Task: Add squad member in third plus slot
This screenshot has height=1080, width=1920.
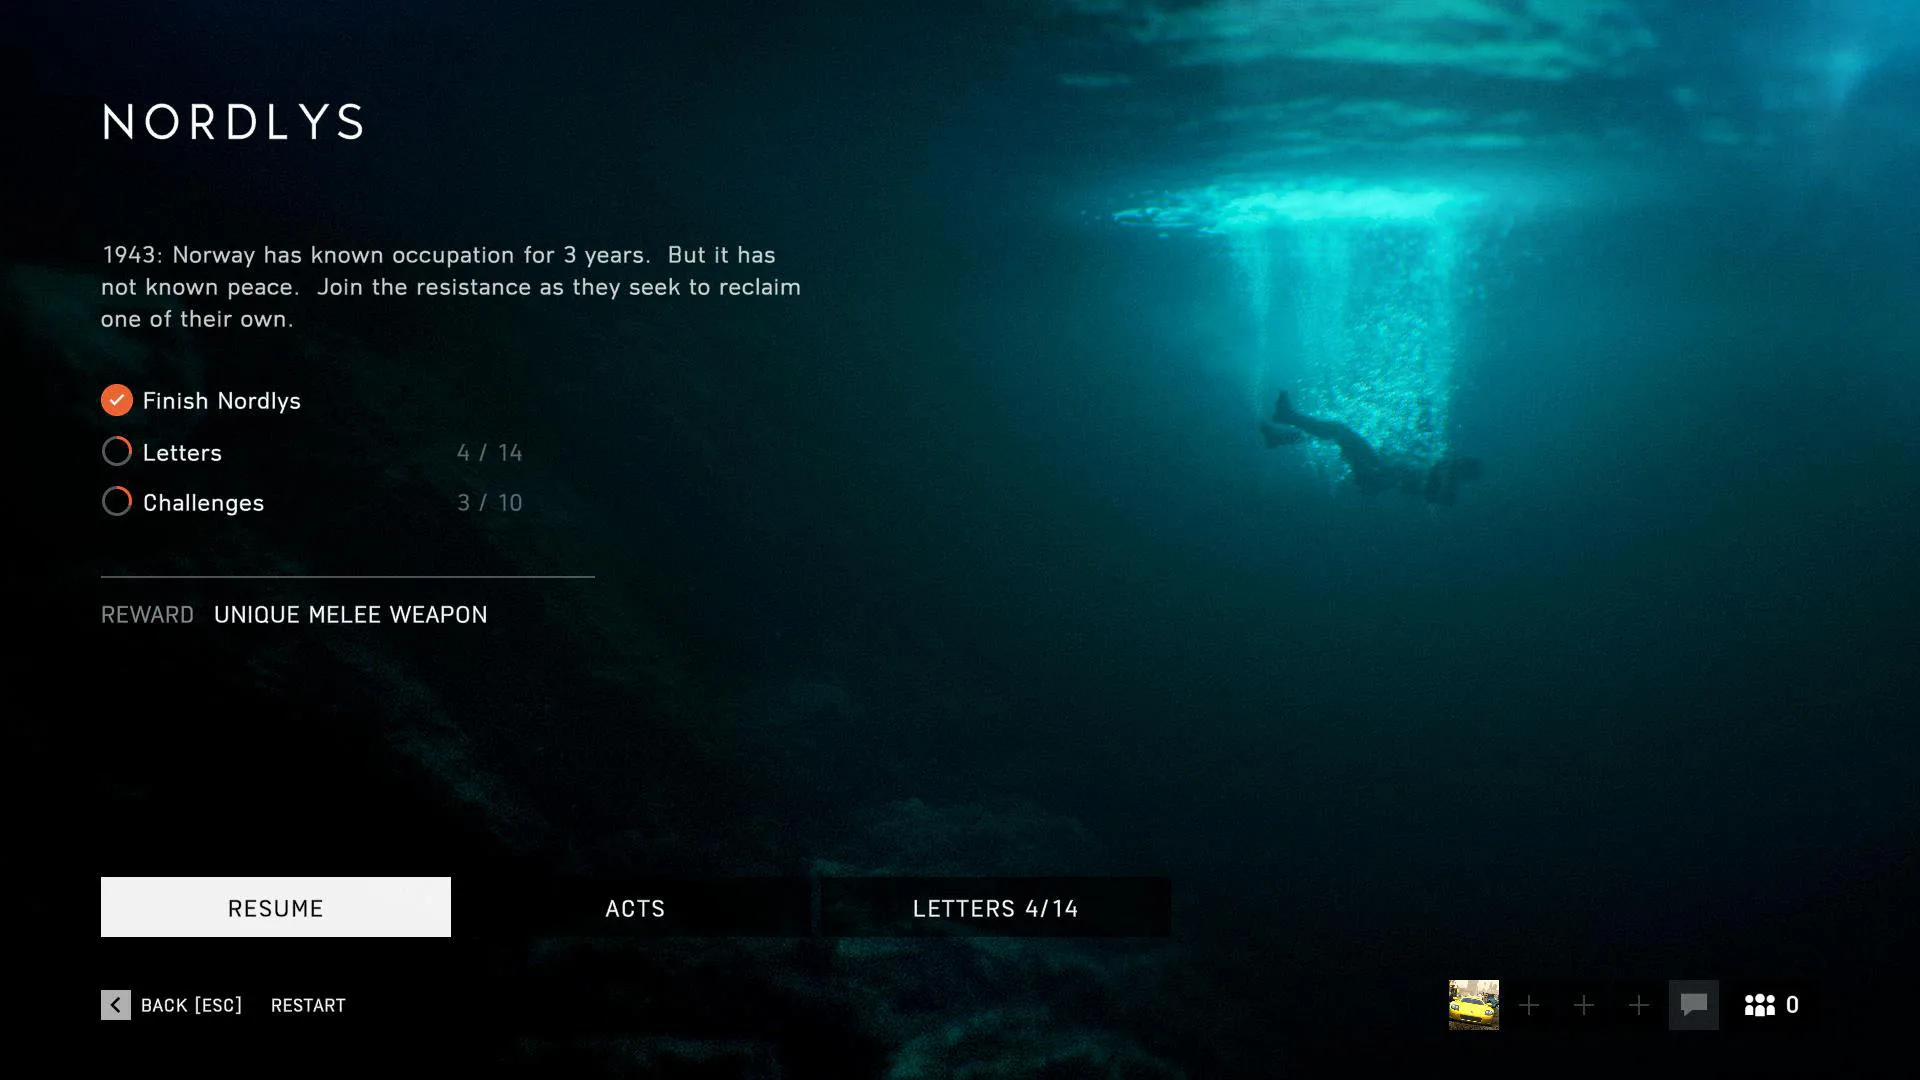Action: tap(1639, 1005)
